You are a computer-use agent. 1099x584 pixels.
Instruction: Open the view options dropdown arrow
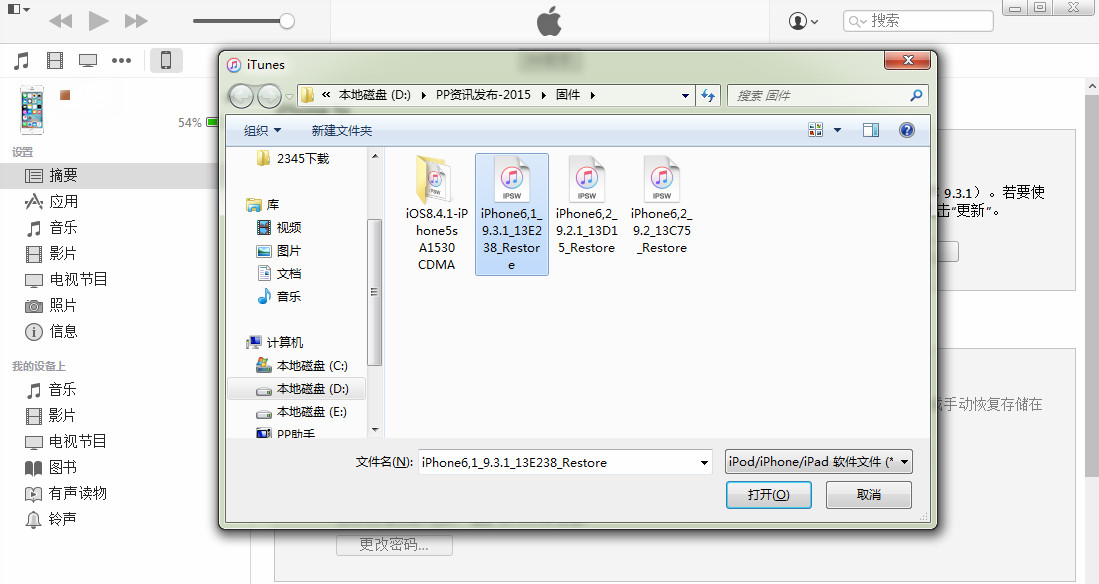837,130
